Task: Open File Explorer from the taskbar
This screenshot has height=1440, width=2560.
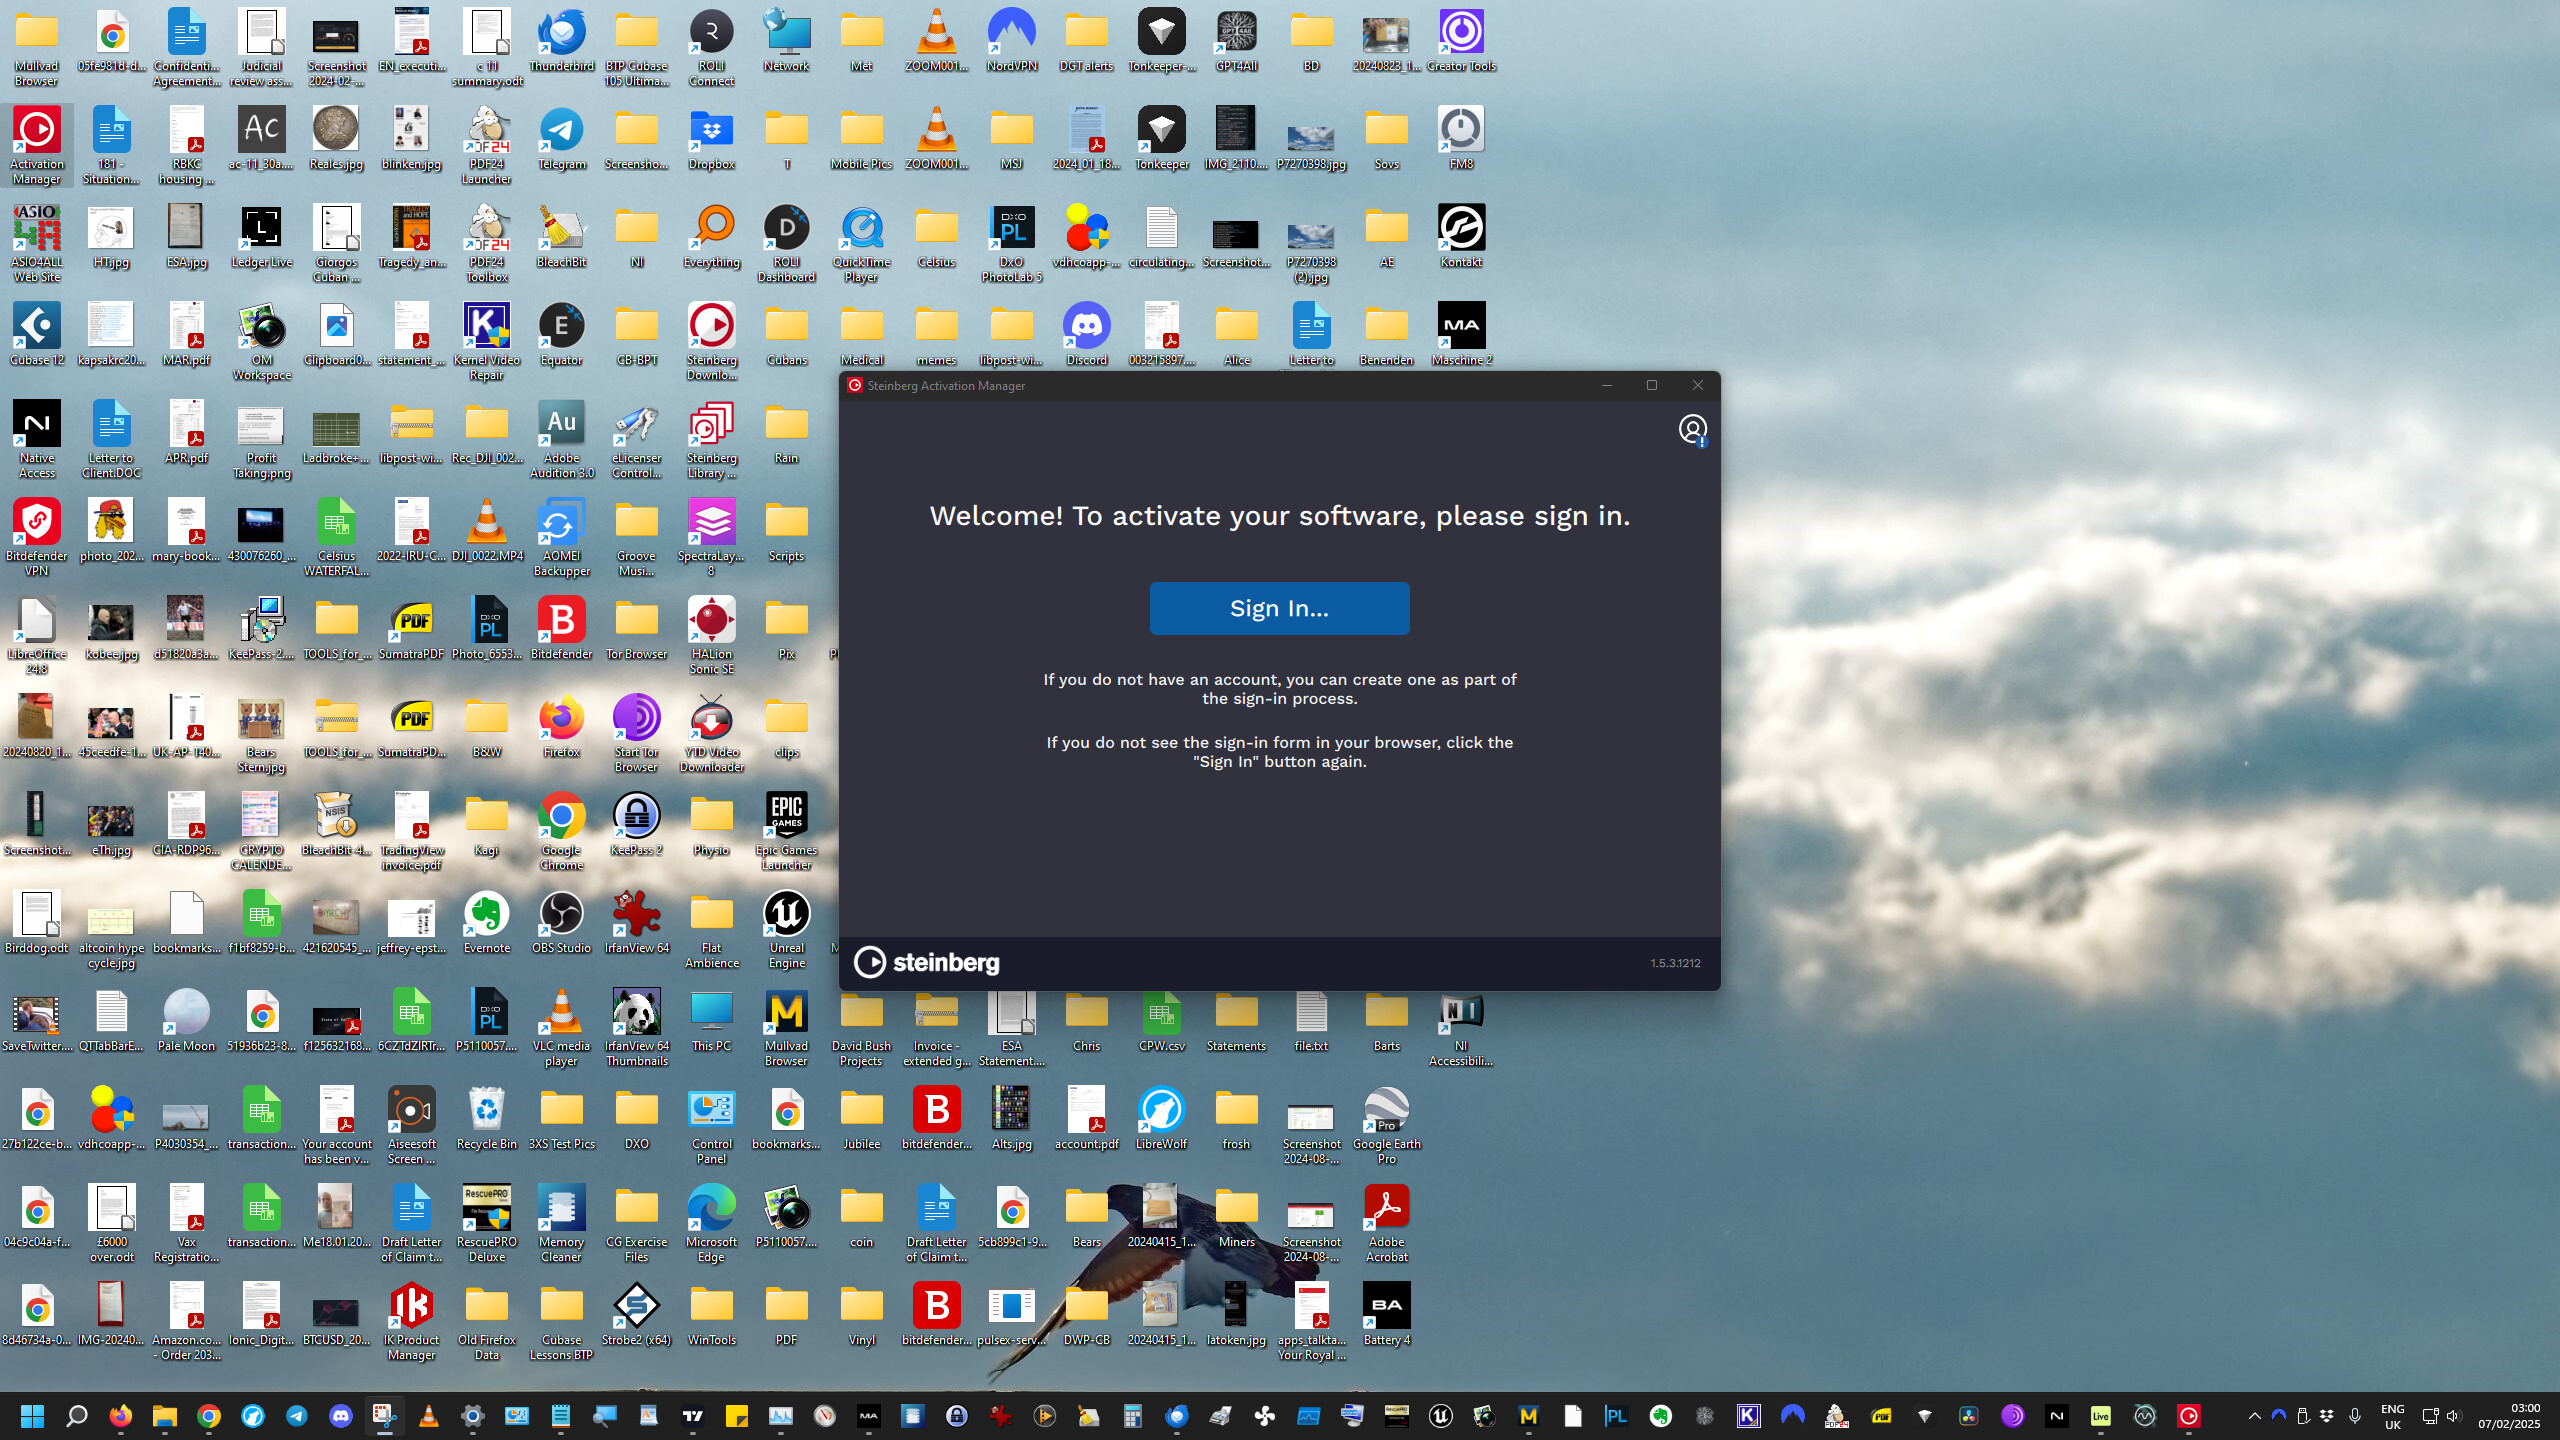Action: pyautogui.click(x=164, y=1416)
